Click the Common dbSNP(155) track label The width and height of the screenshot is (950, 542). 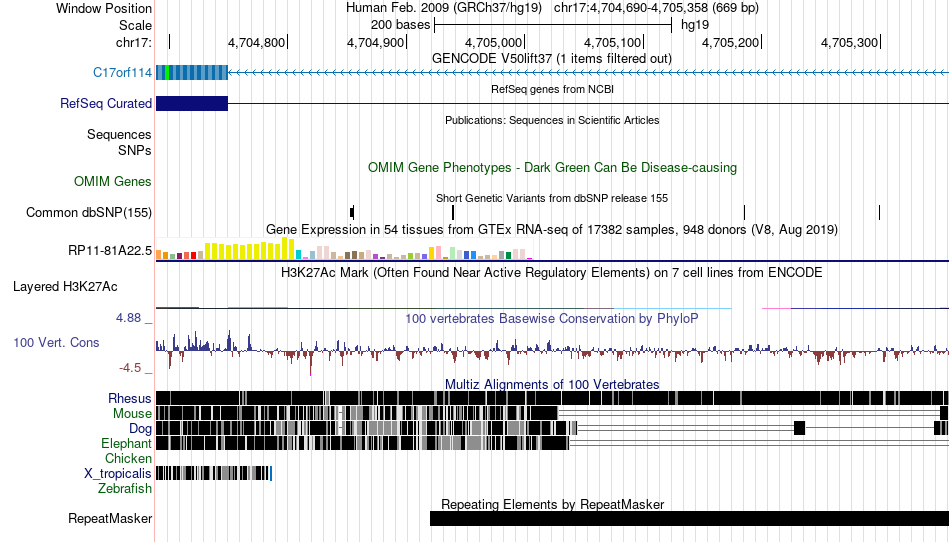pyautogui.click(x=89, y=213)
